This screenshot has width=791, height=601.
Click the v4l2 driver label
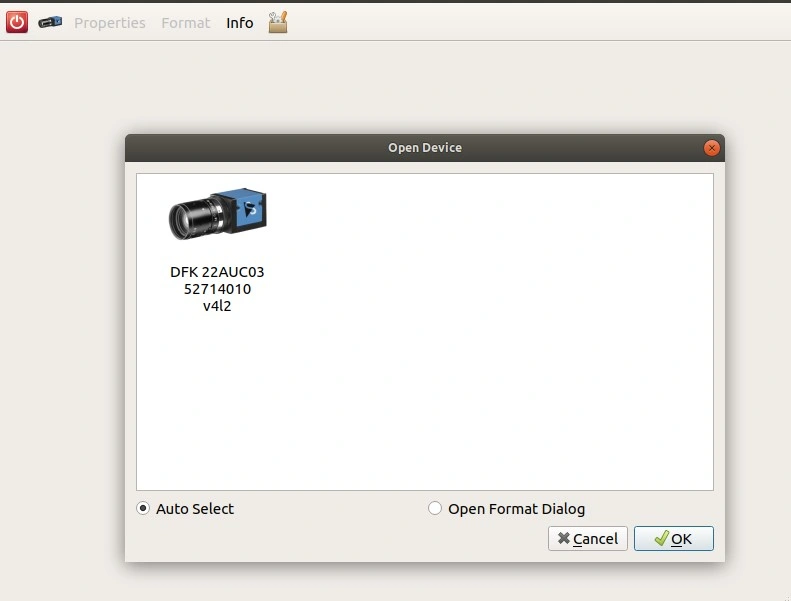tap(217, 306)
